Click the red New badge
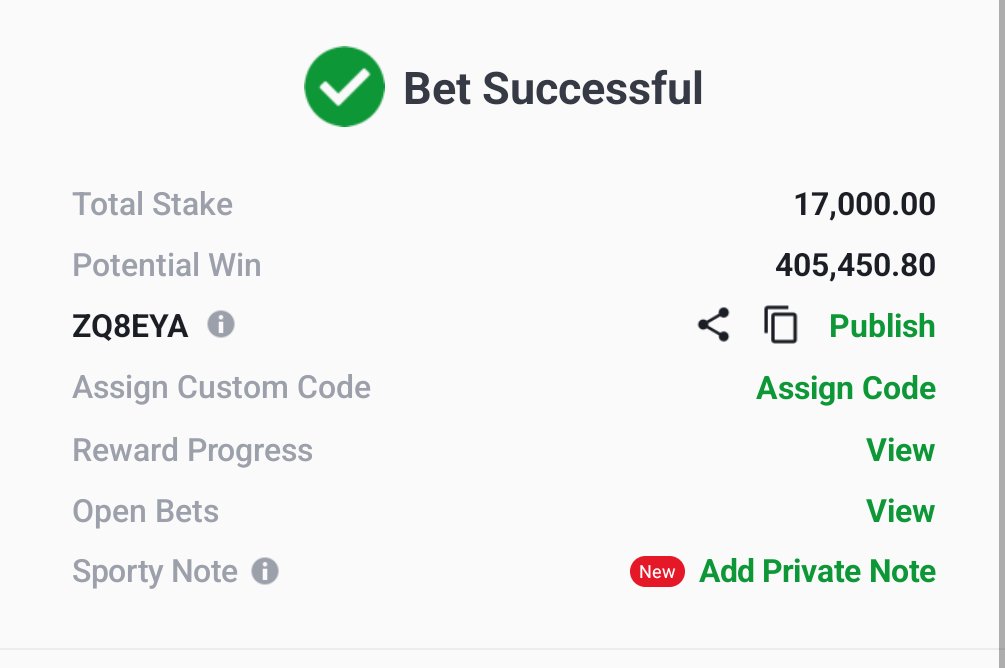This screenshot has width=1005, height=668. (657, 571)
